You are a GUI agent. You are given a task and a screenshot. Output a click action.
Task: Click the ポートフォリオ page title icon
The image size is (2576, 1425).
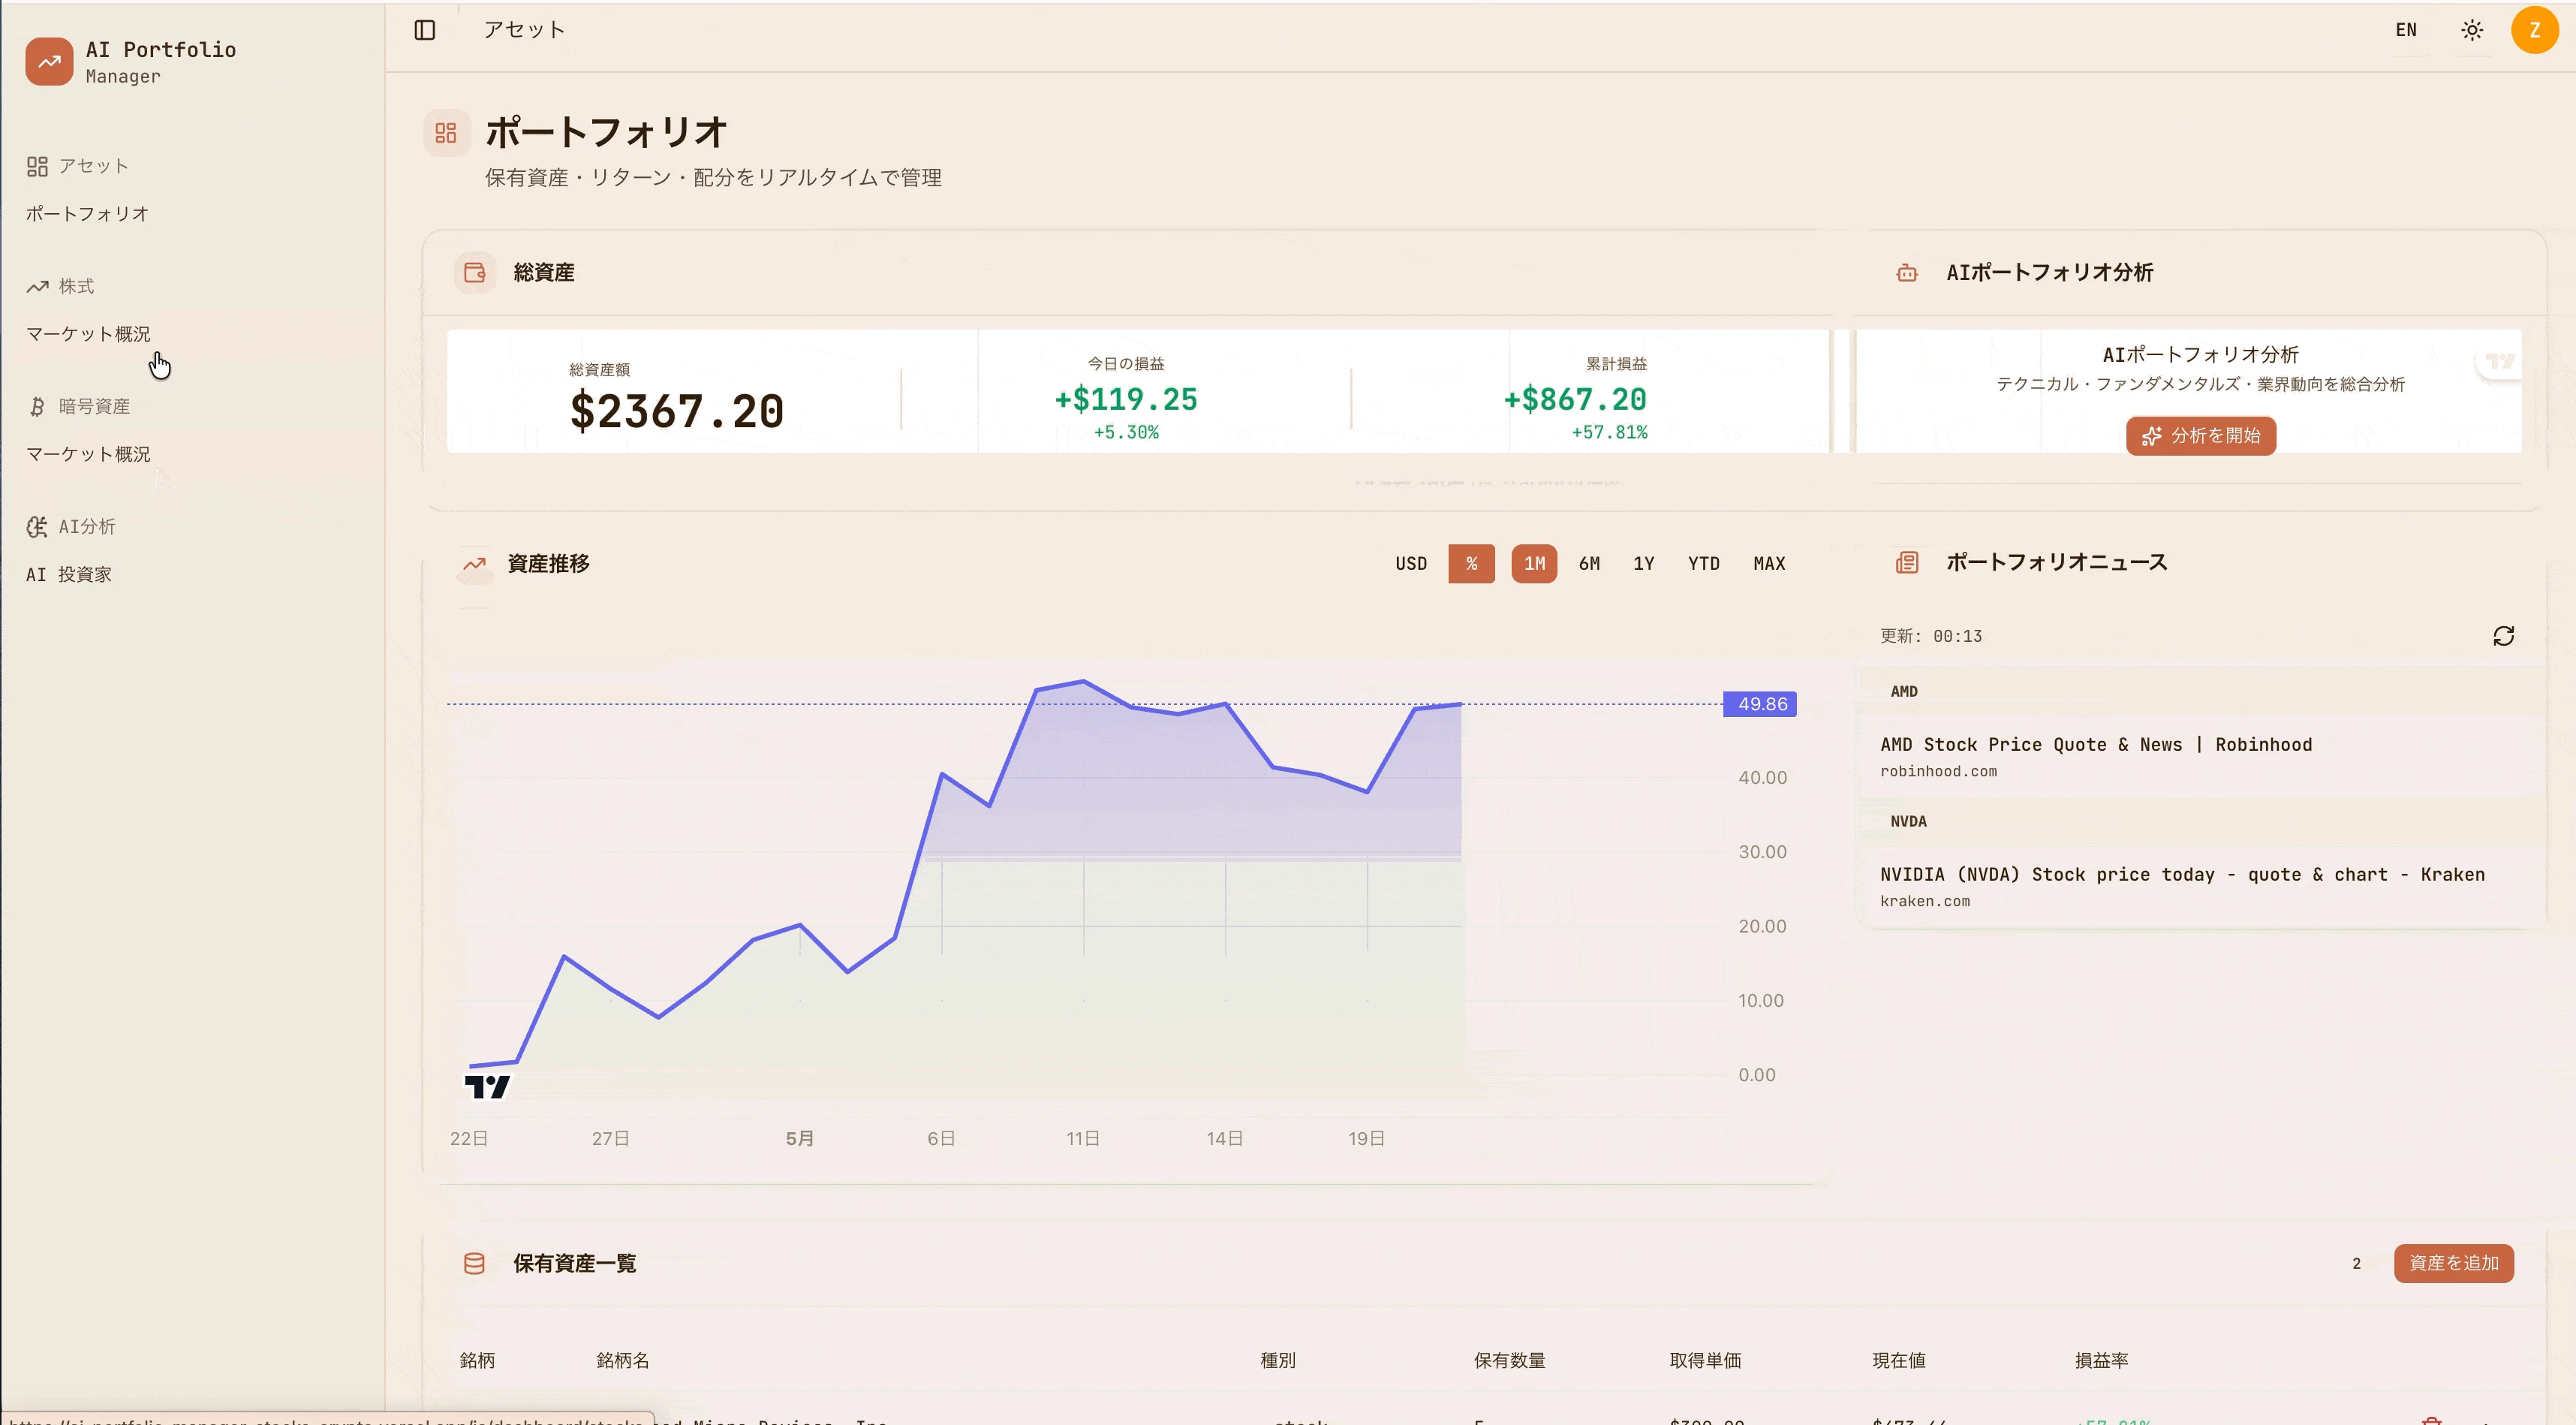coord(446,133)
